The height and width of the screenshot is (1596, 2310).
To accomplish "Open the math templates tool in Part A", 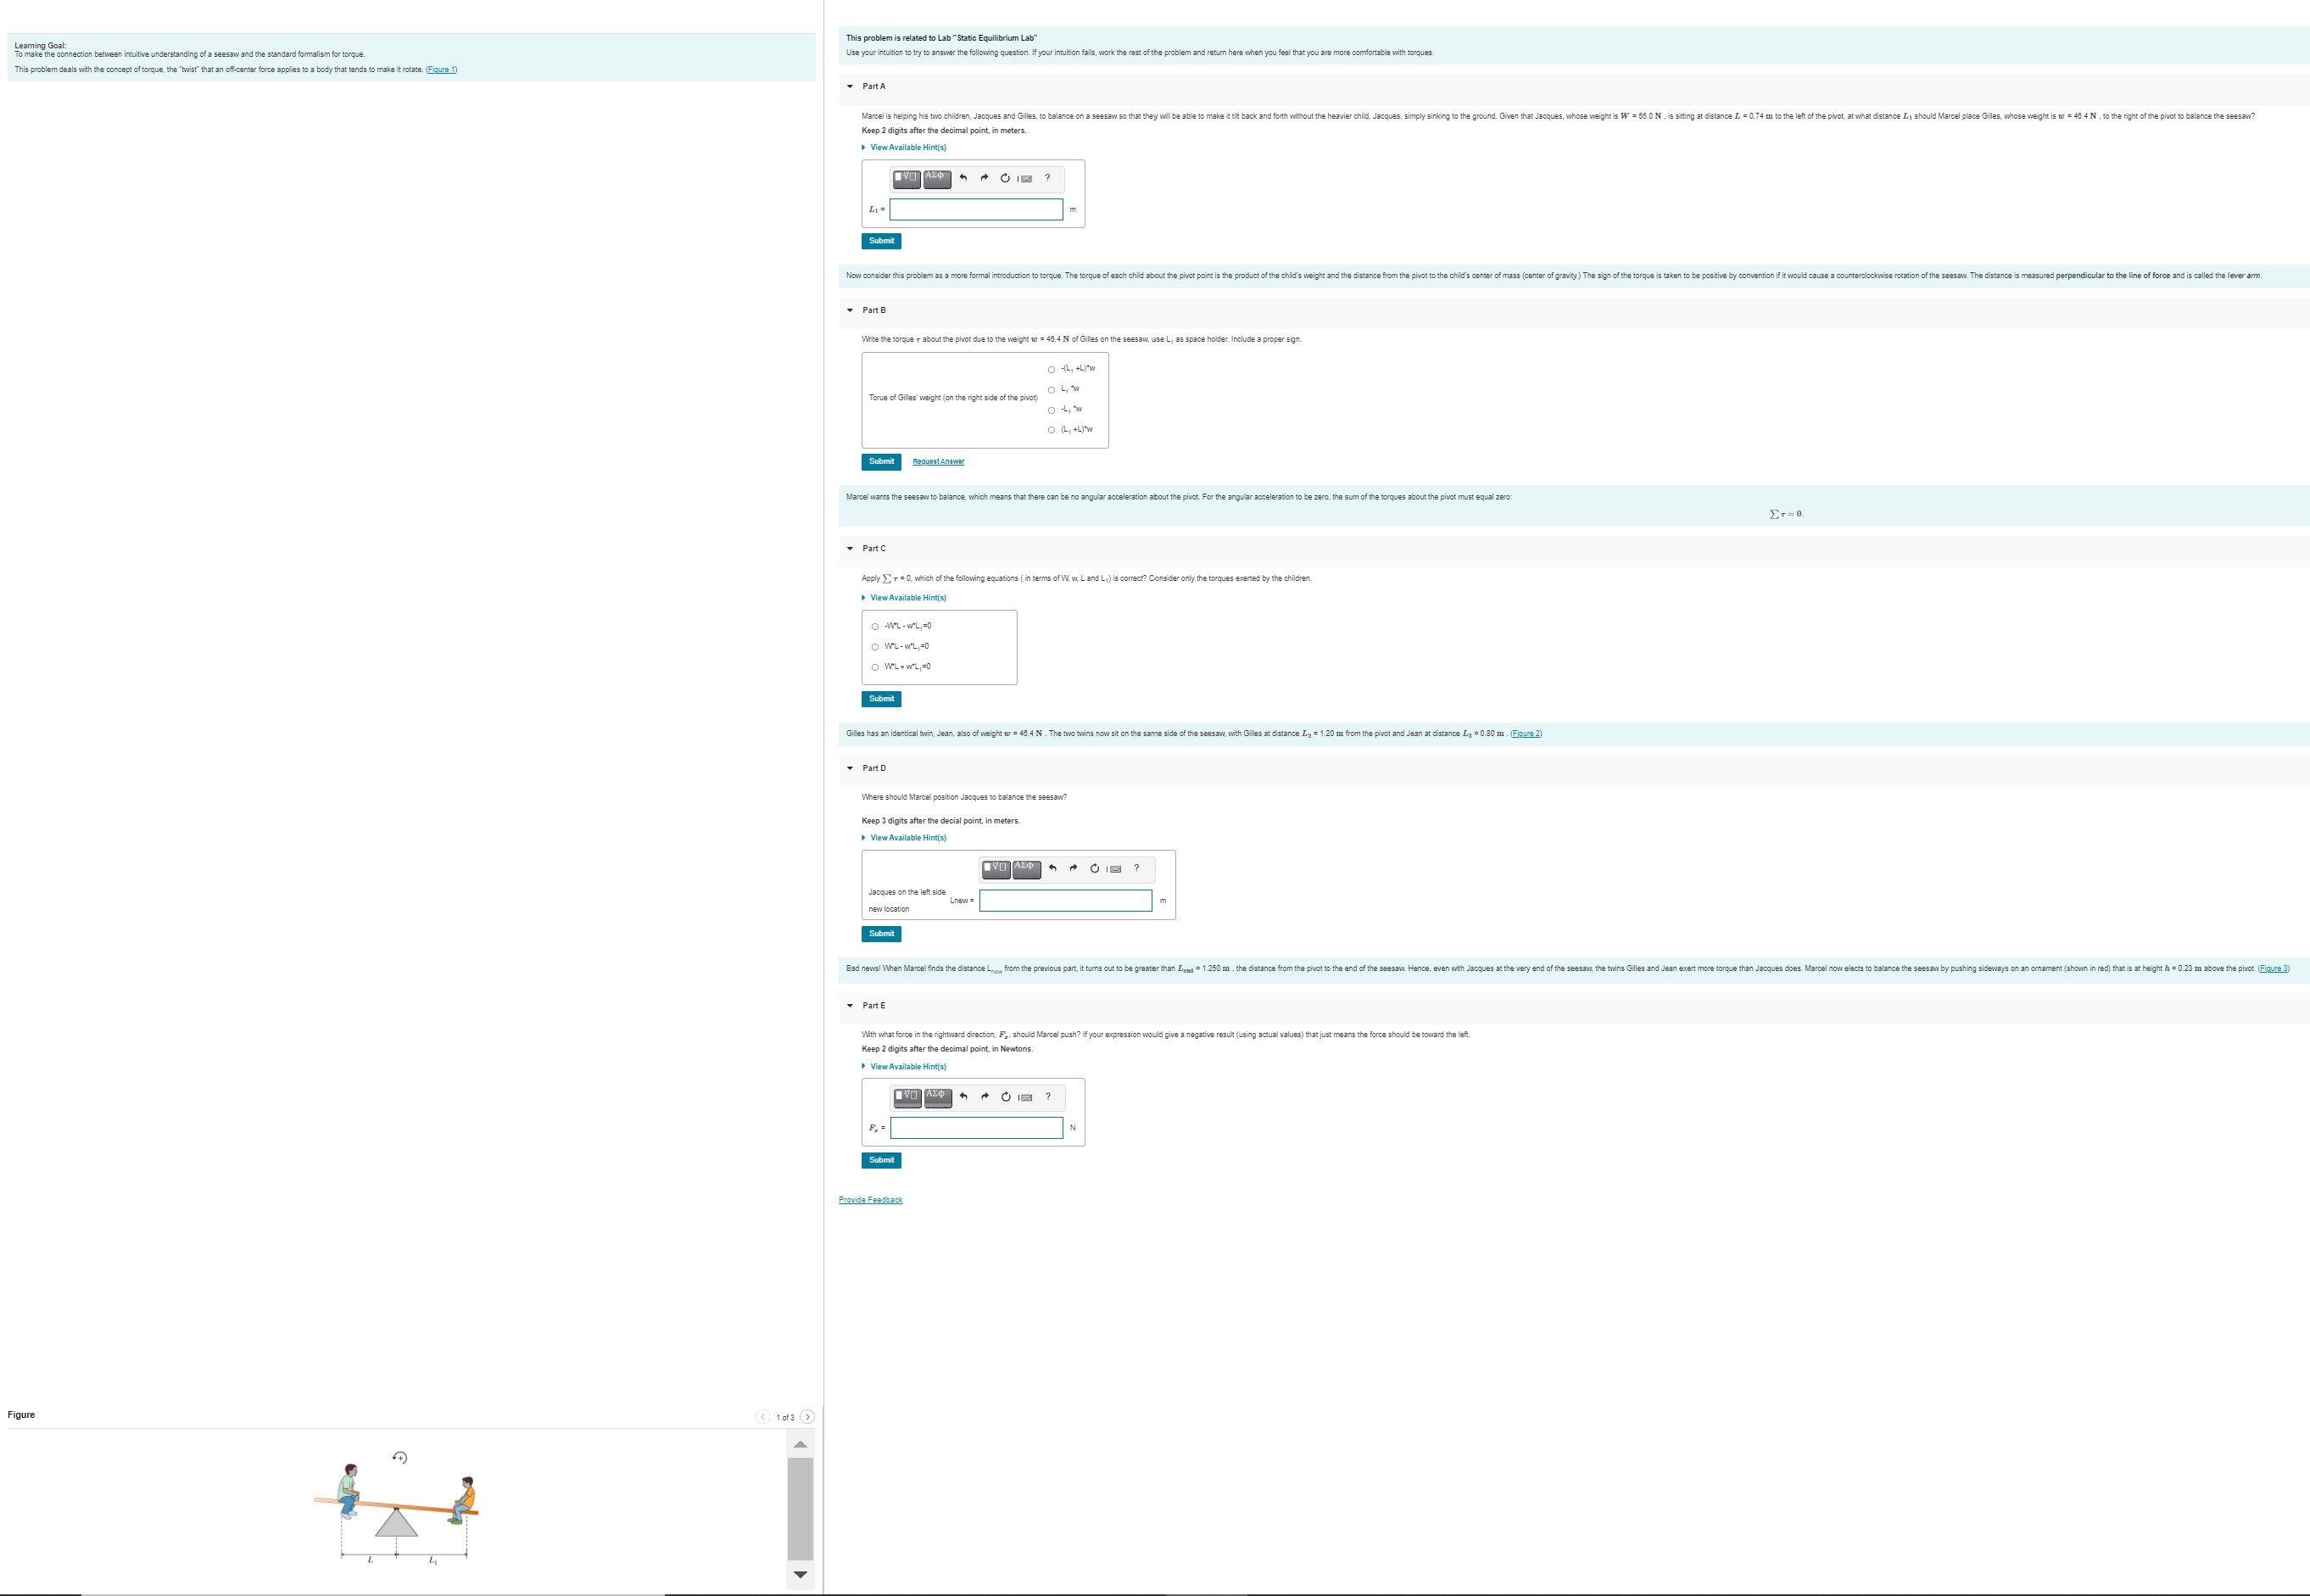I will tap(907, 178).
